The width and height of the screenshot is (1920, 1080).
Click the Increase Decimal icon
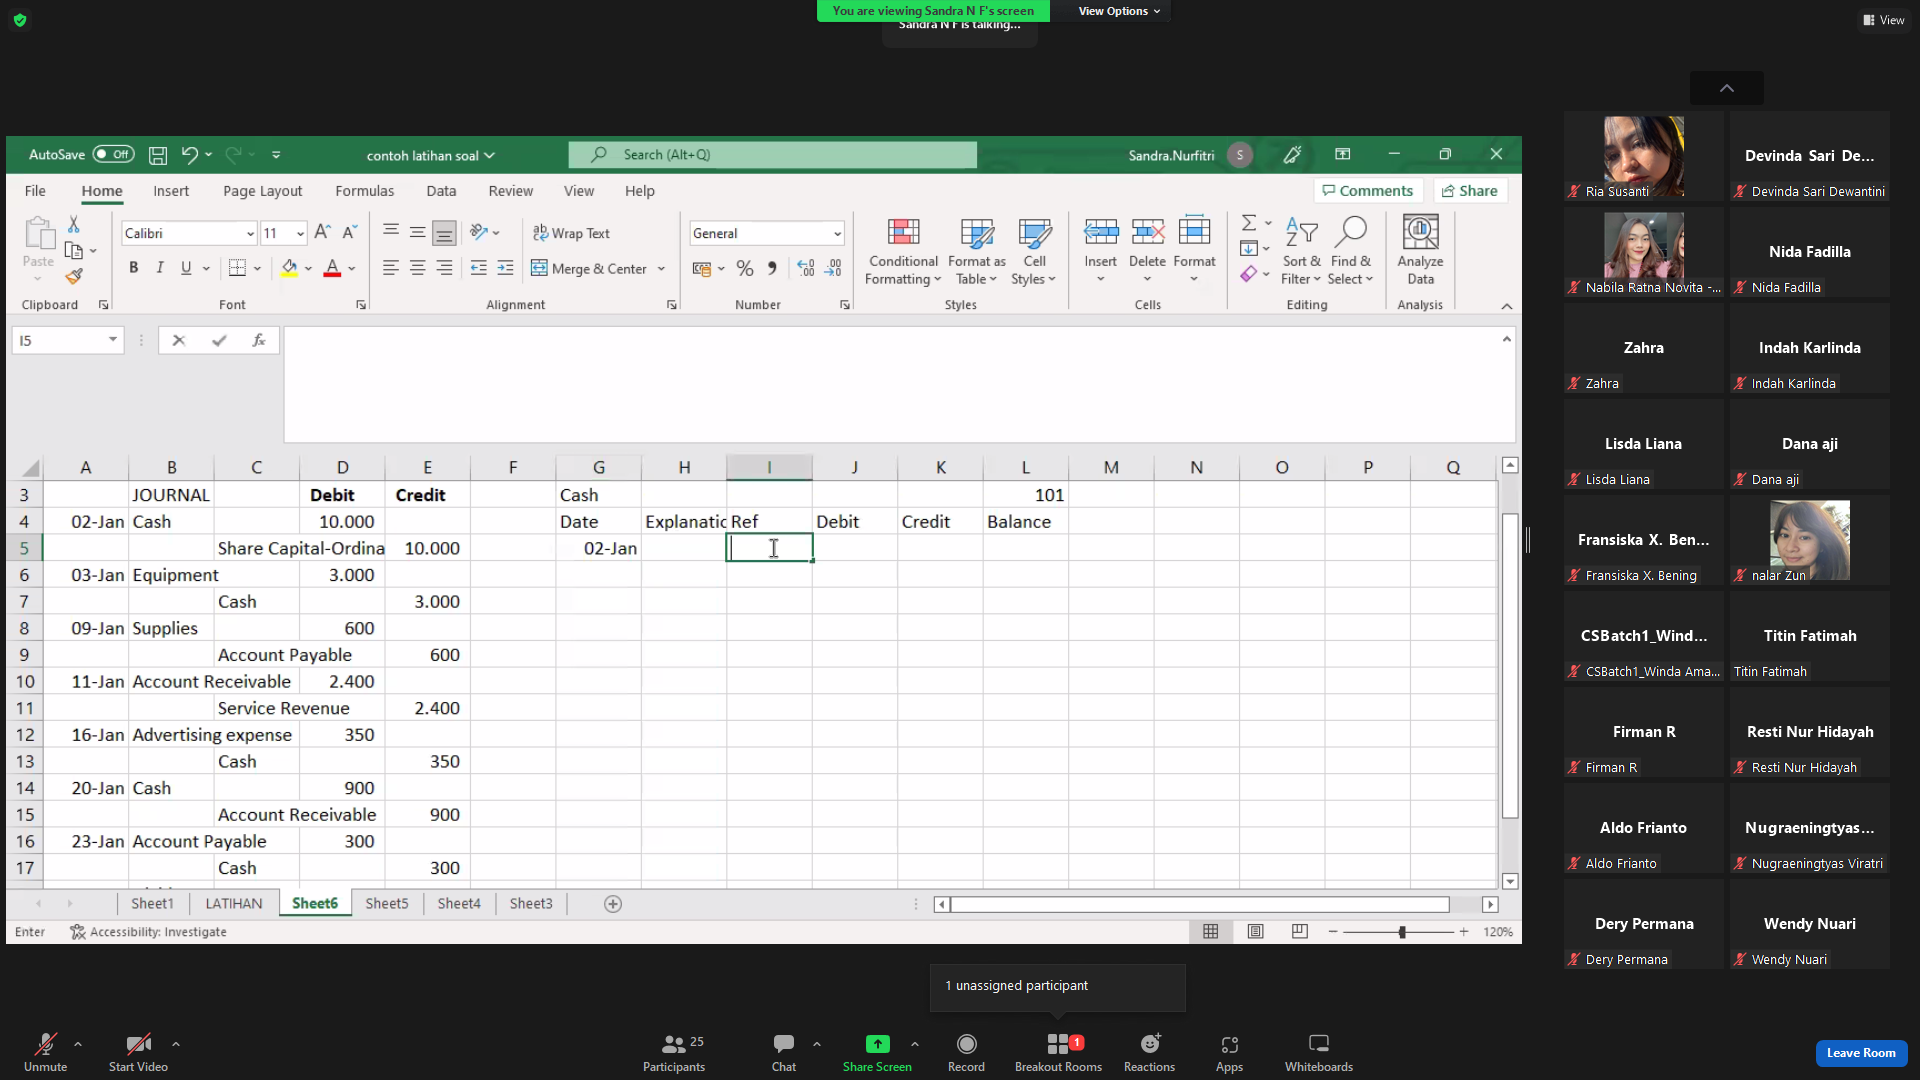tap(806, 268)
